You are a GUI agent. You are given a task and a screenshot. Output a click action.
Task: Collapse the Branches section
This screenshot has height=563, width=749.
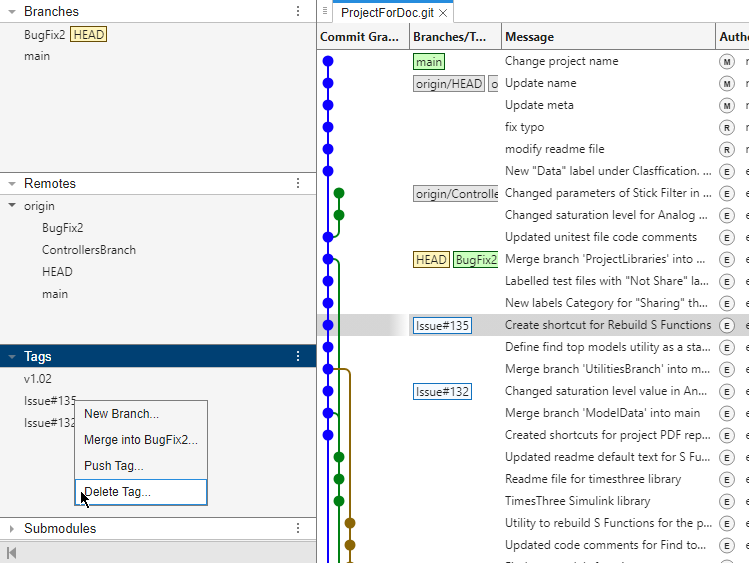(x=12, y=11)
